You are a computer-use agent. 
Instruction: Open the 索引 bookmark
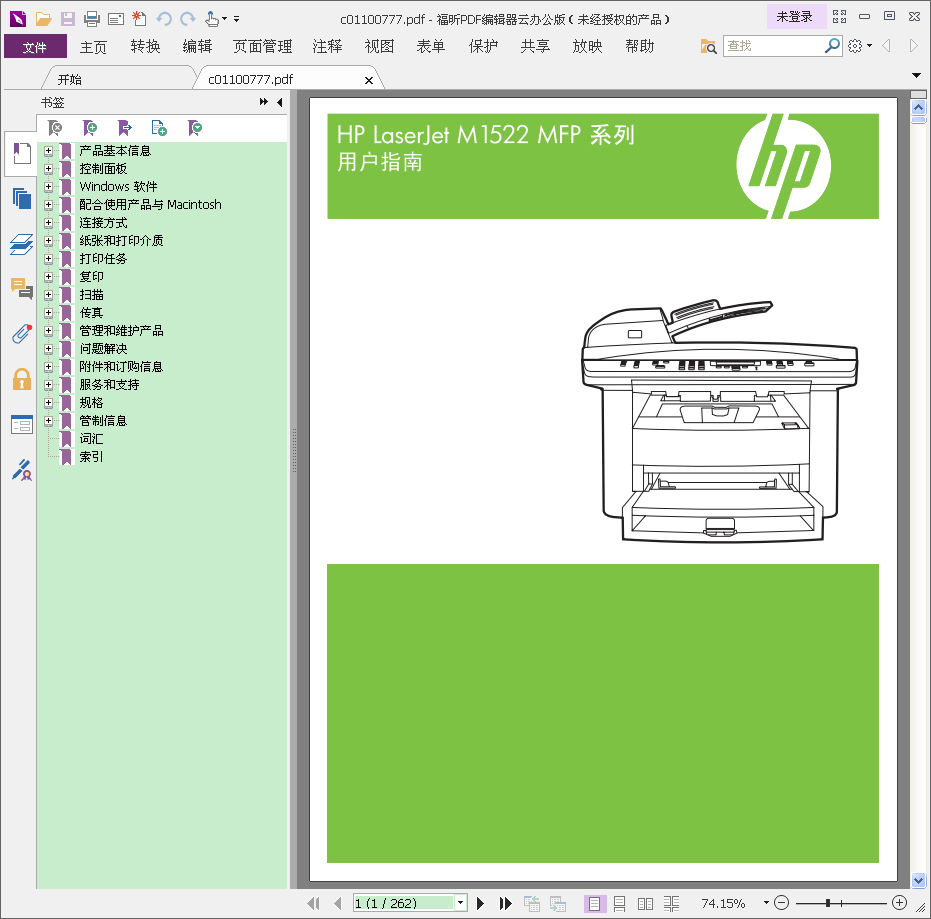pos(91,457)
